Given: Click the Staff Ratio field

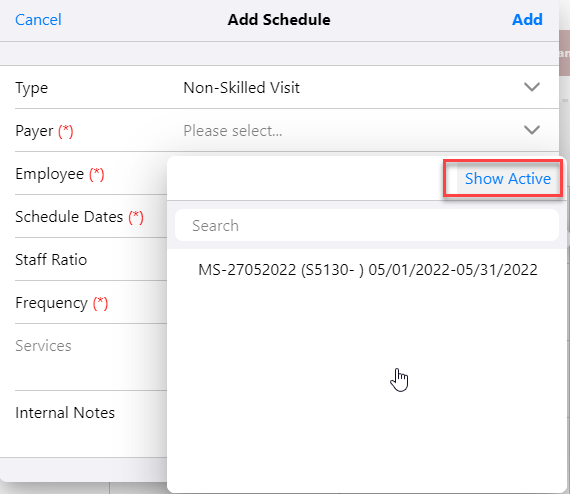Looking at the screenshot, I should (91, 260).
